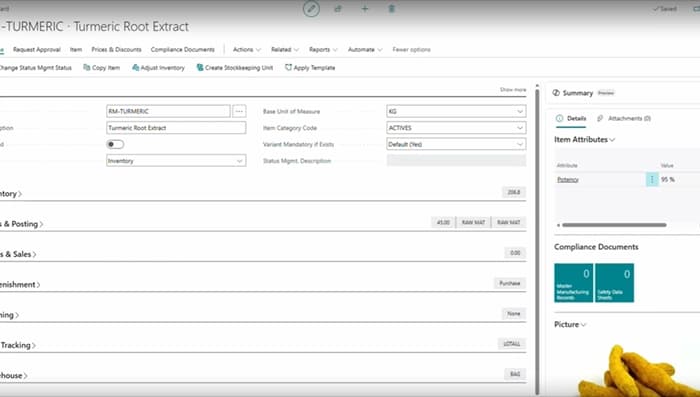Click the Status Mgmt. Description field
Screen dimensions: 700x397
pyautogui.click(x=456, y=161)
